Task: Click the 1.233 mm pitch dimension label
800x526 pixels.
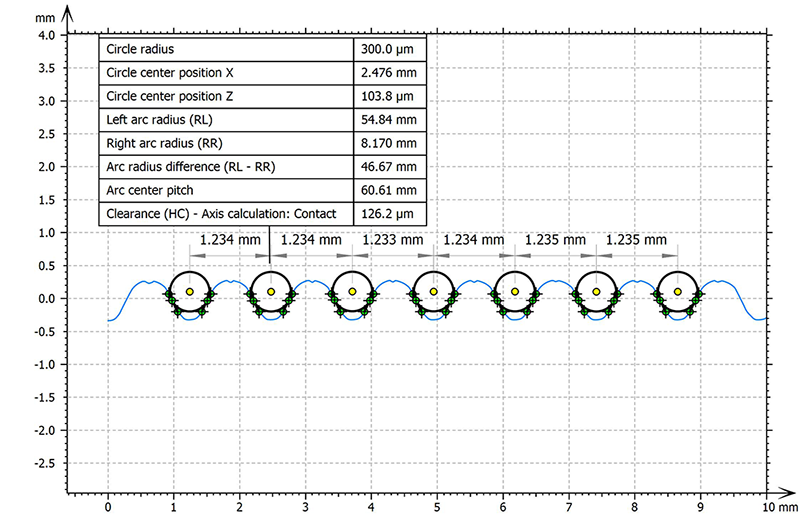Action: click(392, 239)
